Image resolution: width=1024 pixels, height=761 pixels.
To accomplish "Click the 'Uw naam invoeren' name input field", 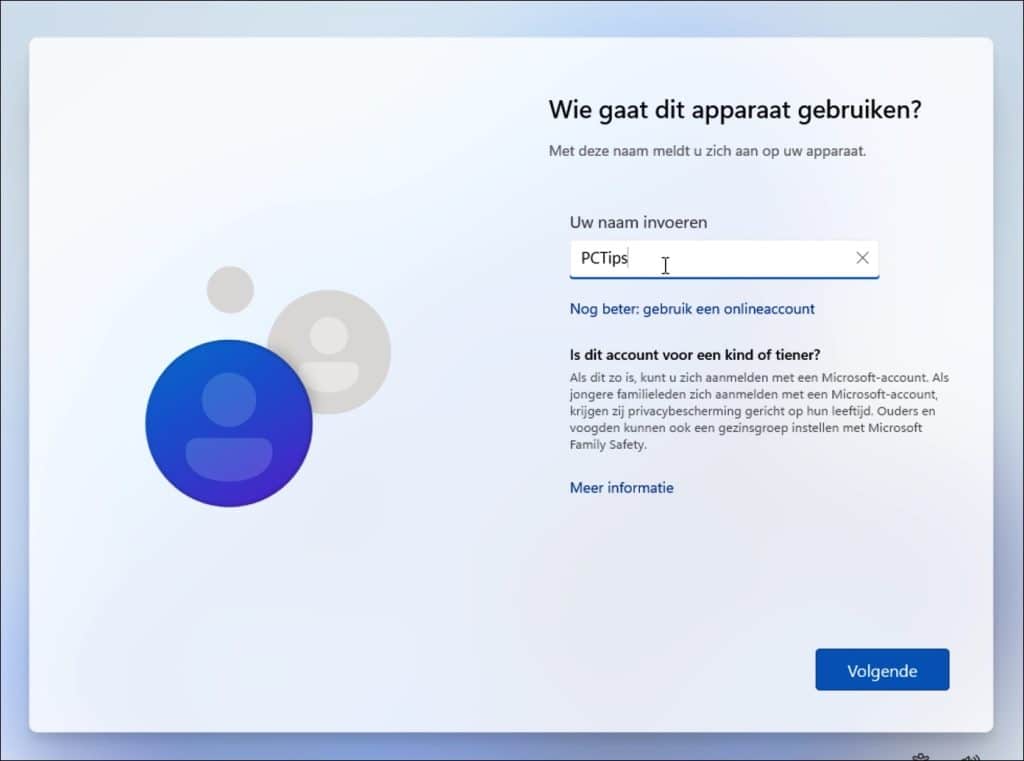I will tap(724, 259).
